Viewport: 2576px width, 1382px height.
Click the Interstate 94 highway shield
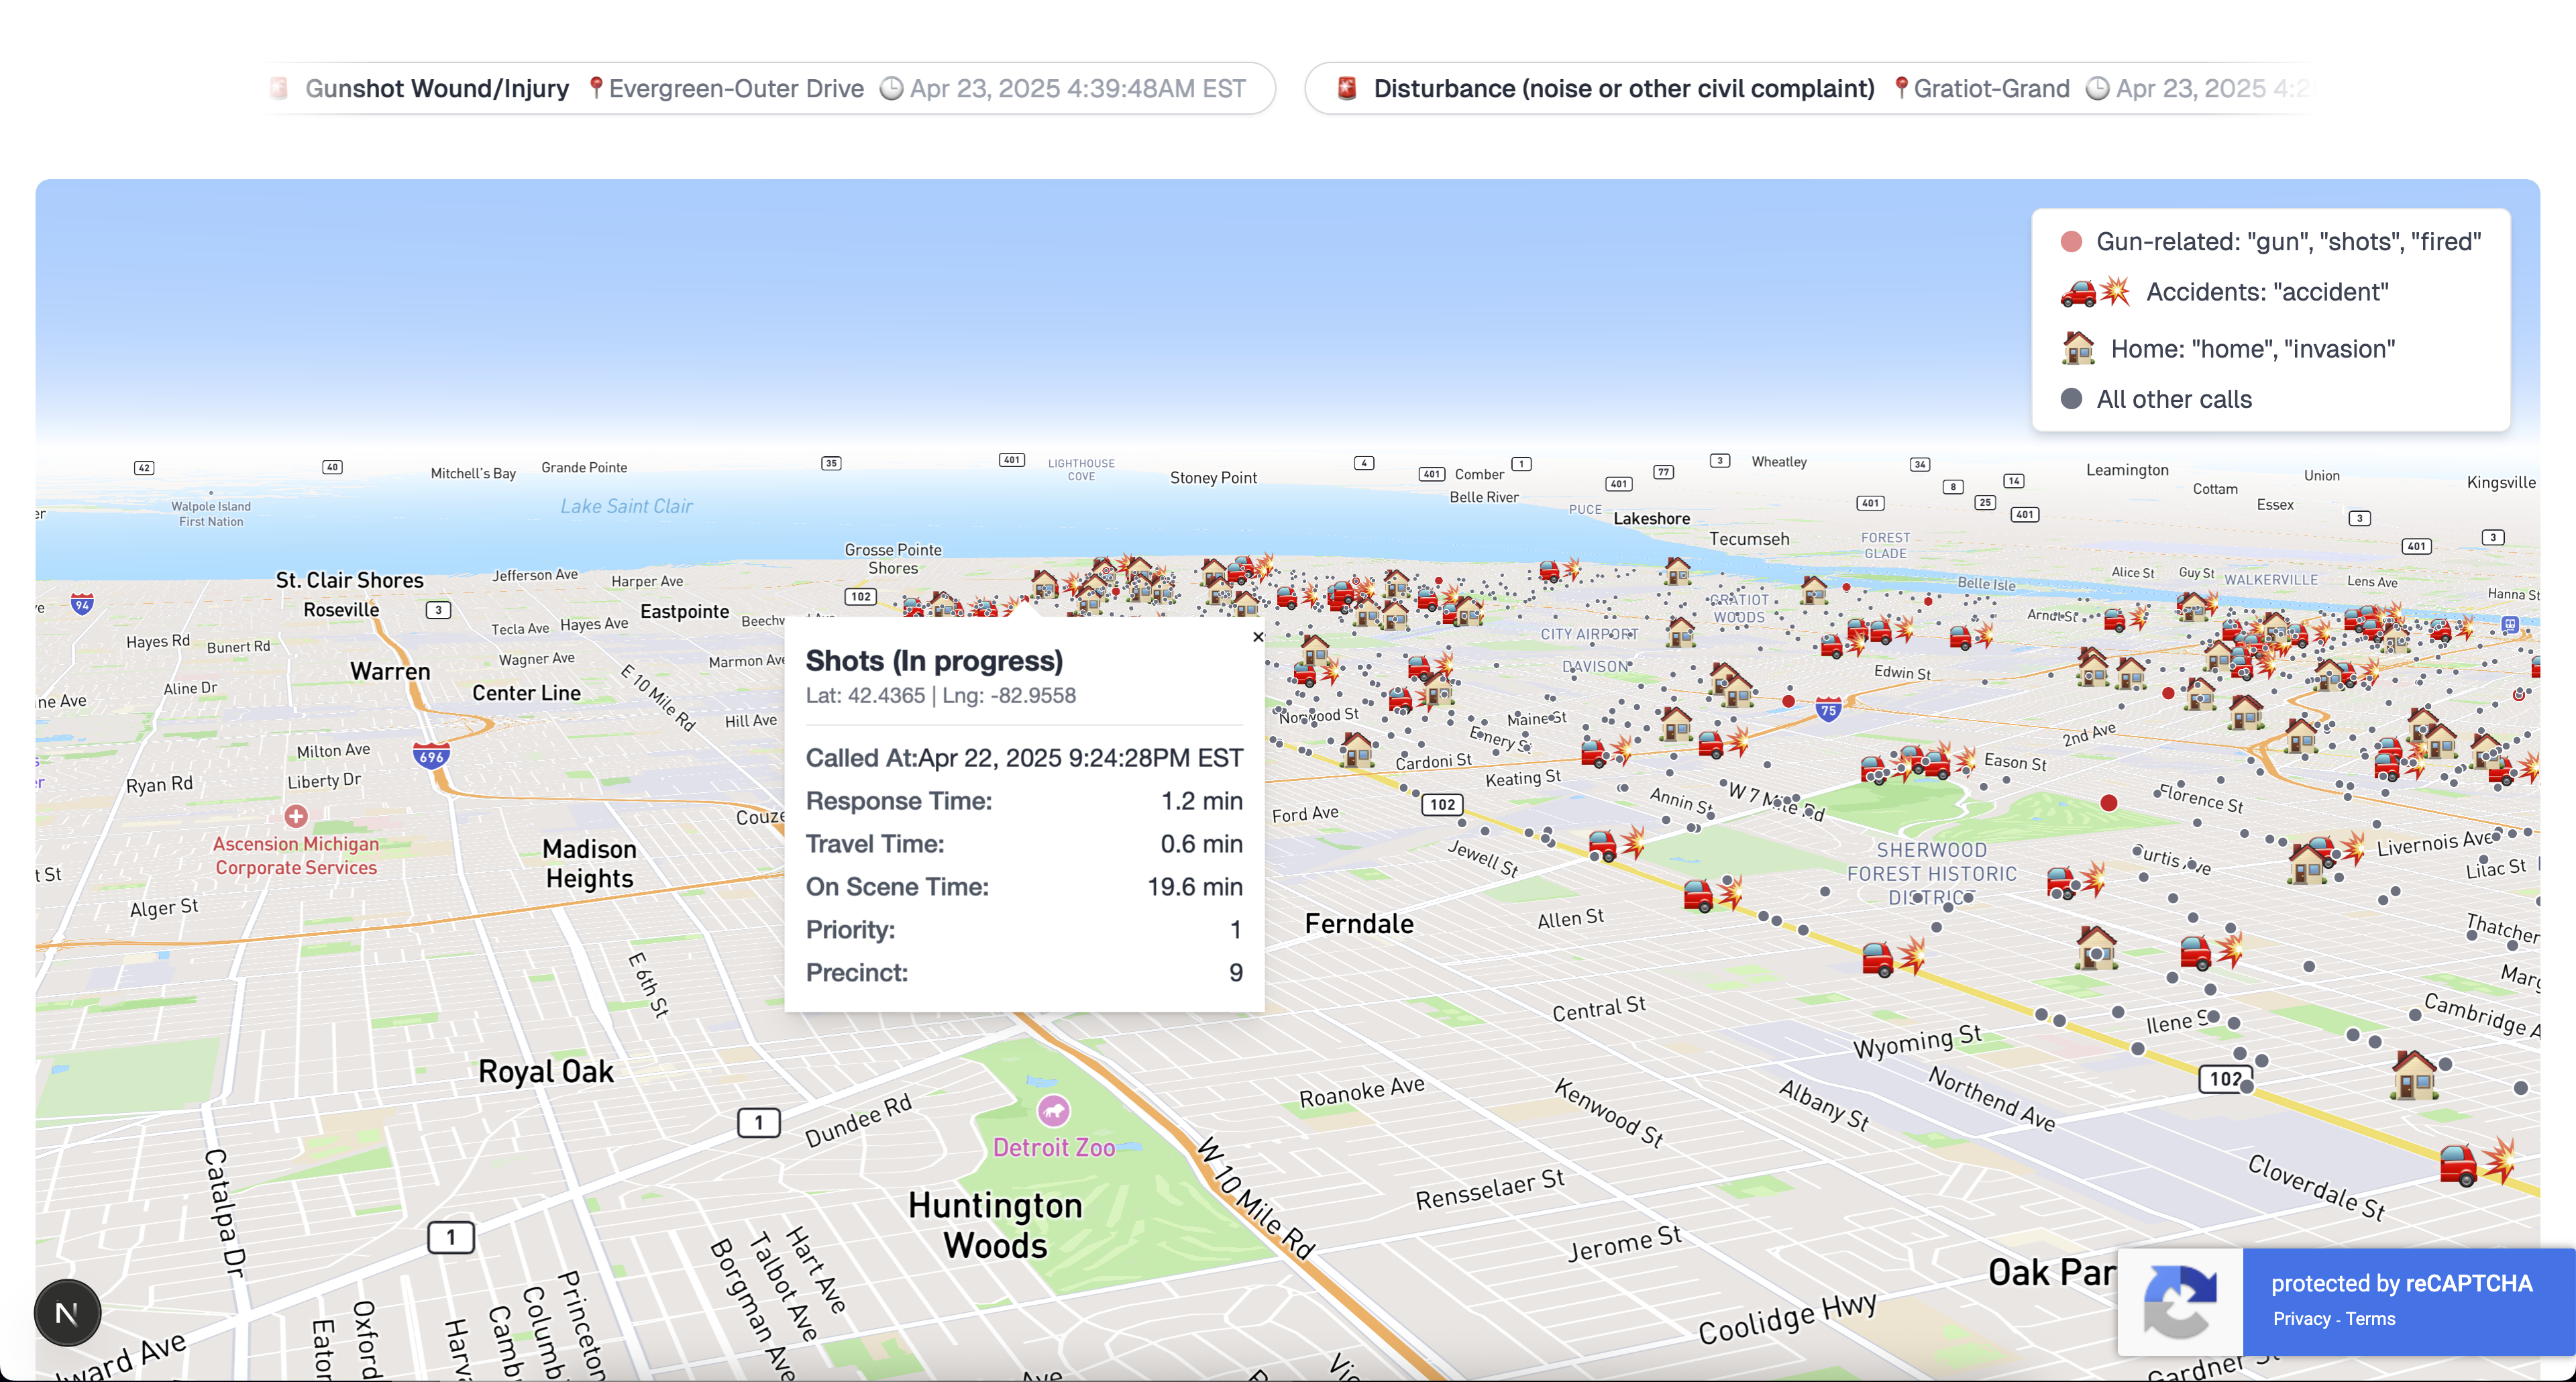[x=82, y=604]
